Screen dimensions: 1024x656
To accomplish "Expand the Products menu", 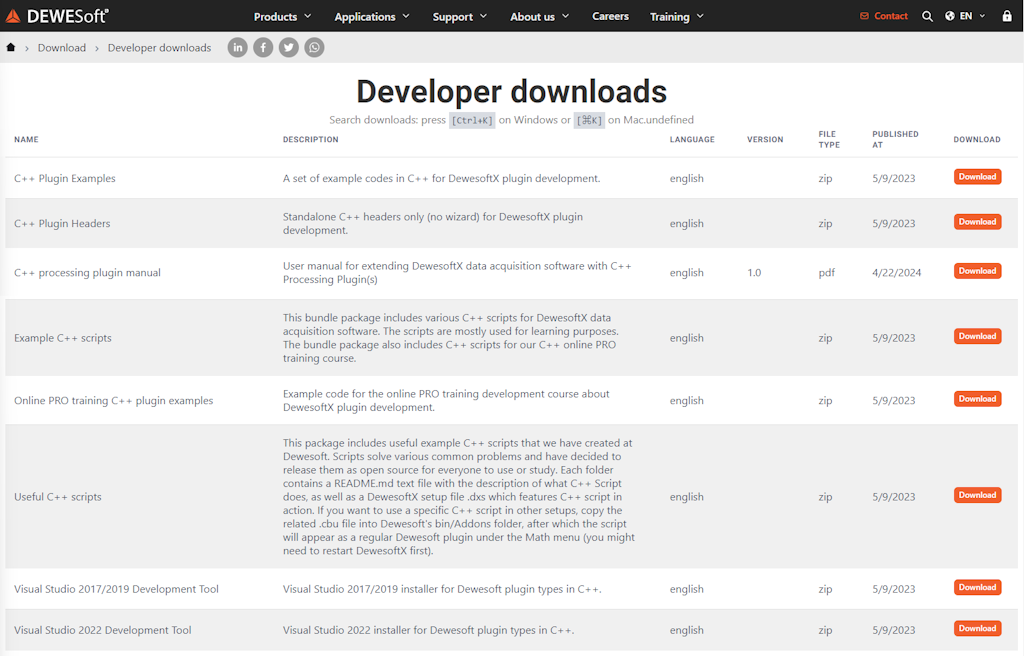I will (282, 16).
